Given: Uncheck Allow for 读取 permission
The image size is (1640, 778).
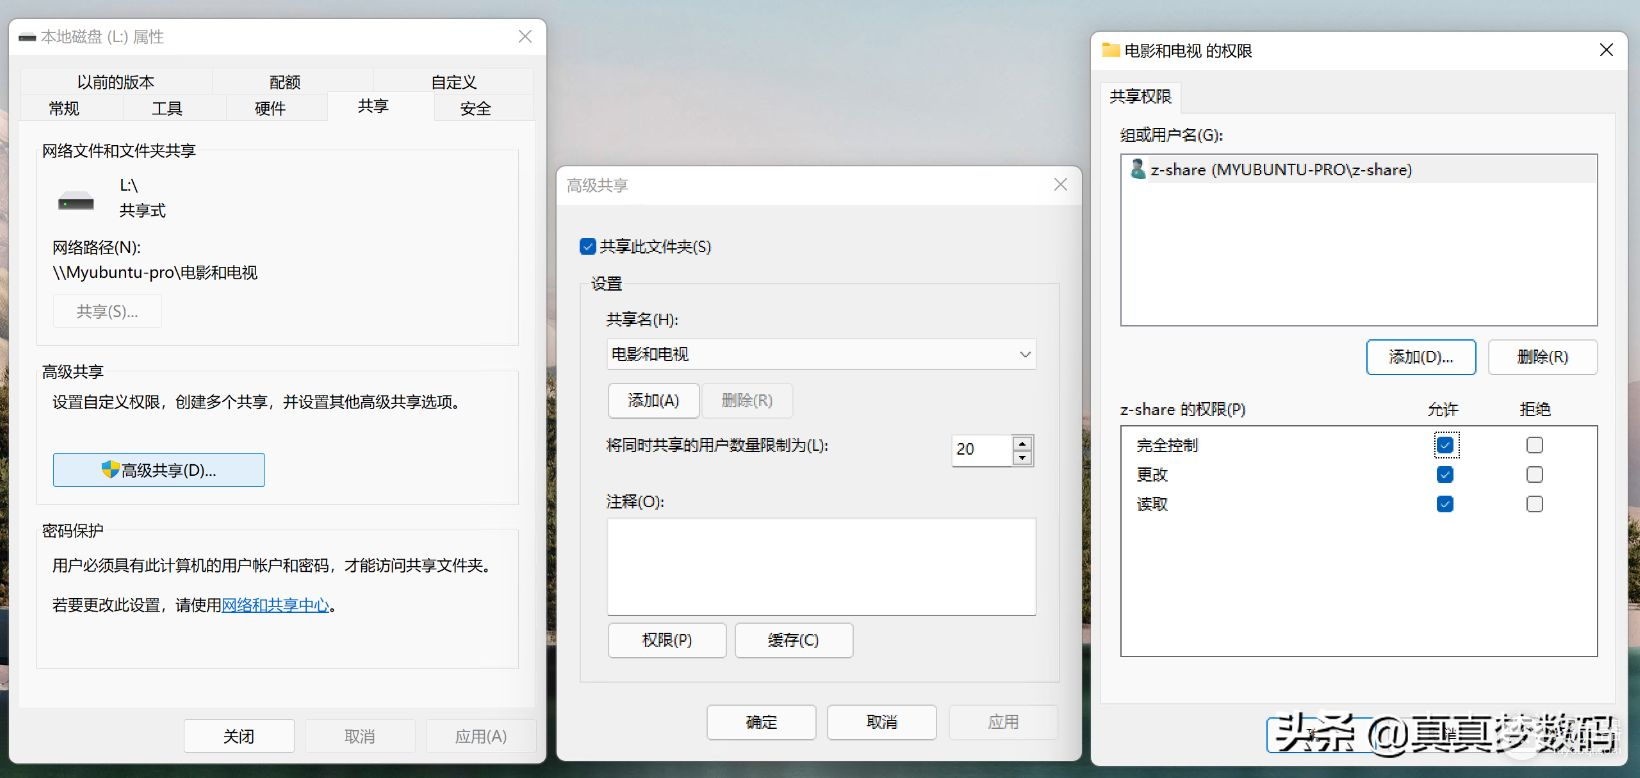Looking at the screenshot, I should pos(1445,504).
